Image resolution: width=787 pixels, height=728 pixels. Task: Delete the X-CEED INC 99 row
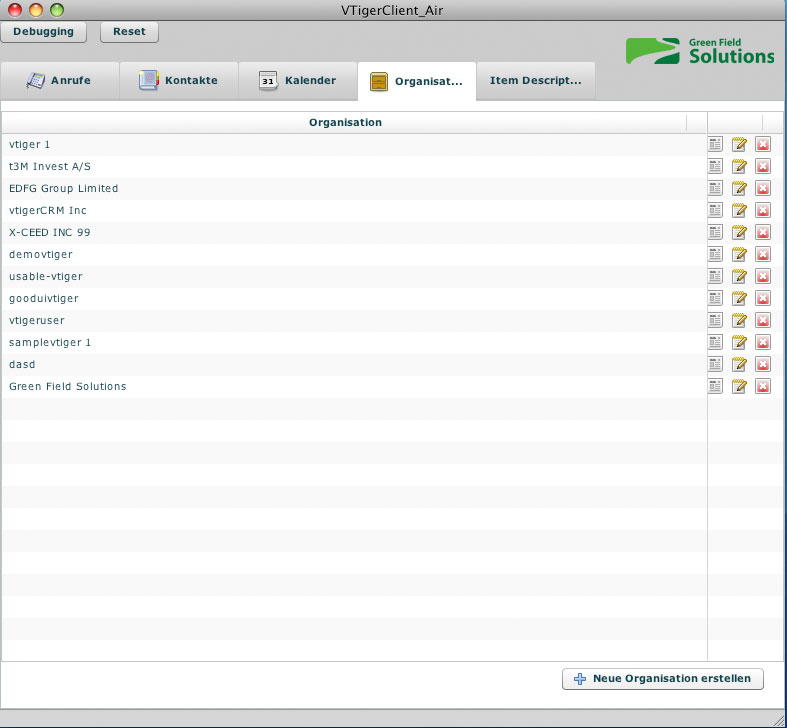pyautogui.click(x=763, y=232)
